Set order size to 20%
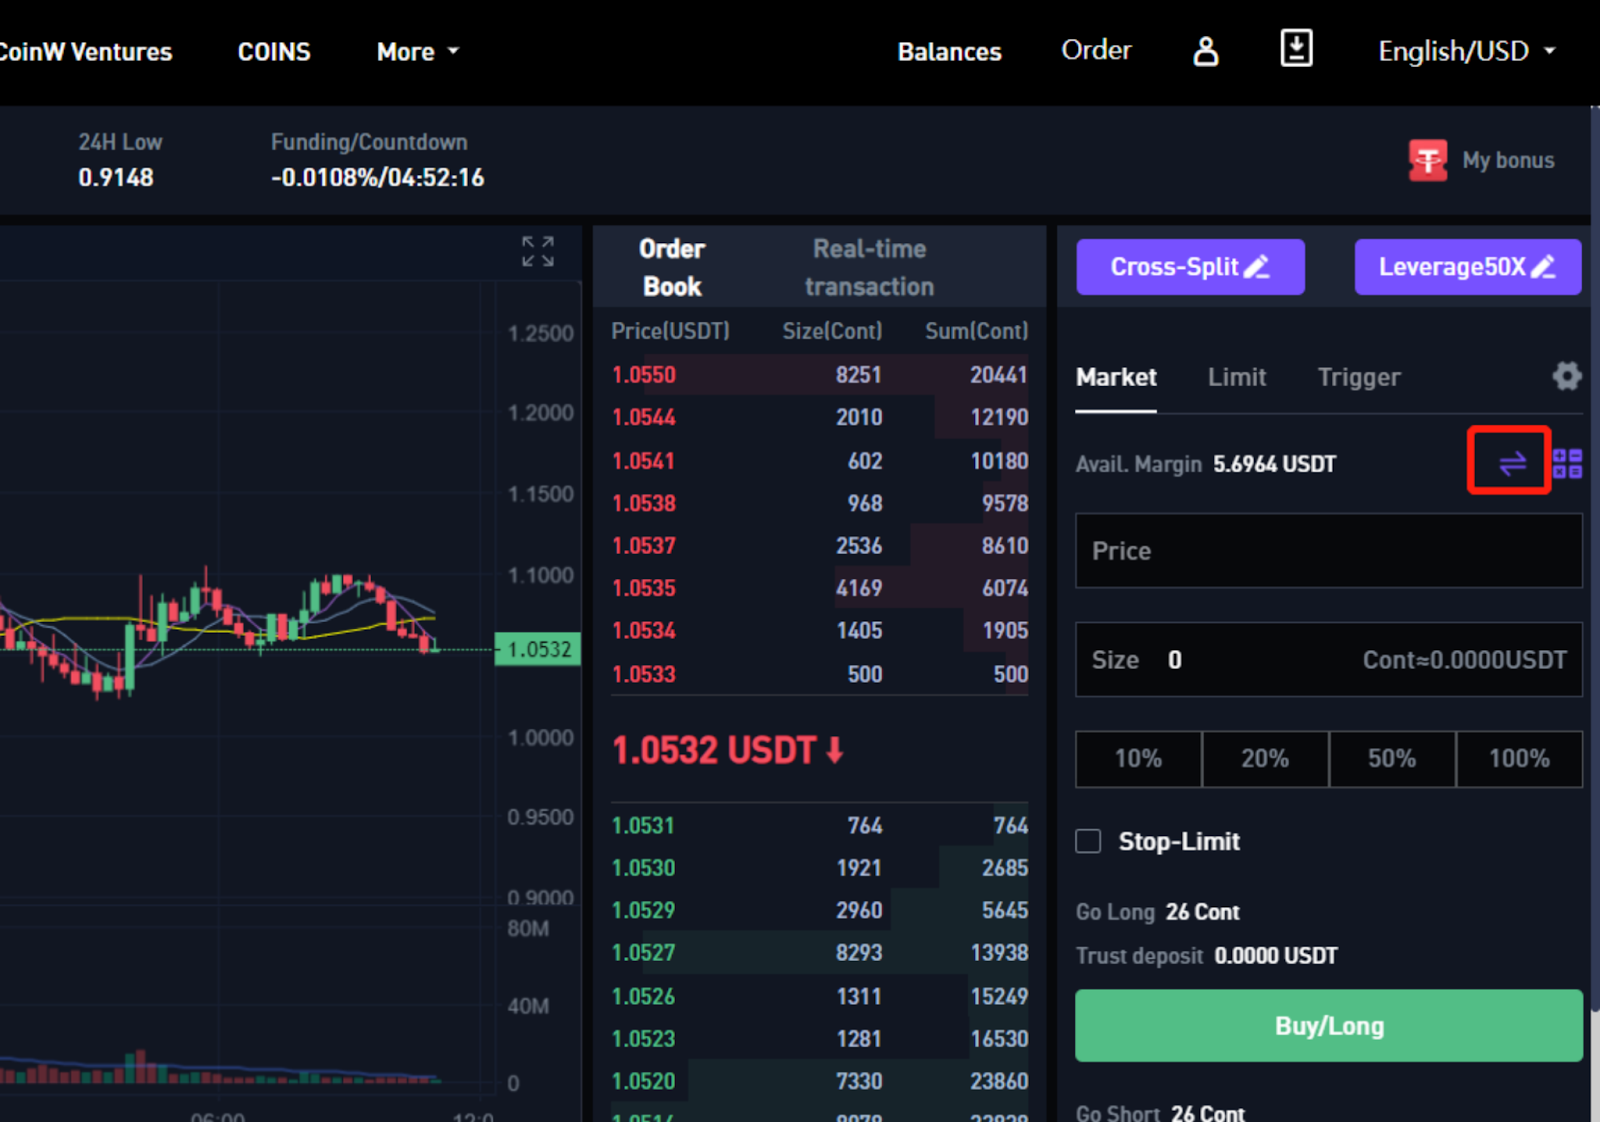 tap(1265, 759)
